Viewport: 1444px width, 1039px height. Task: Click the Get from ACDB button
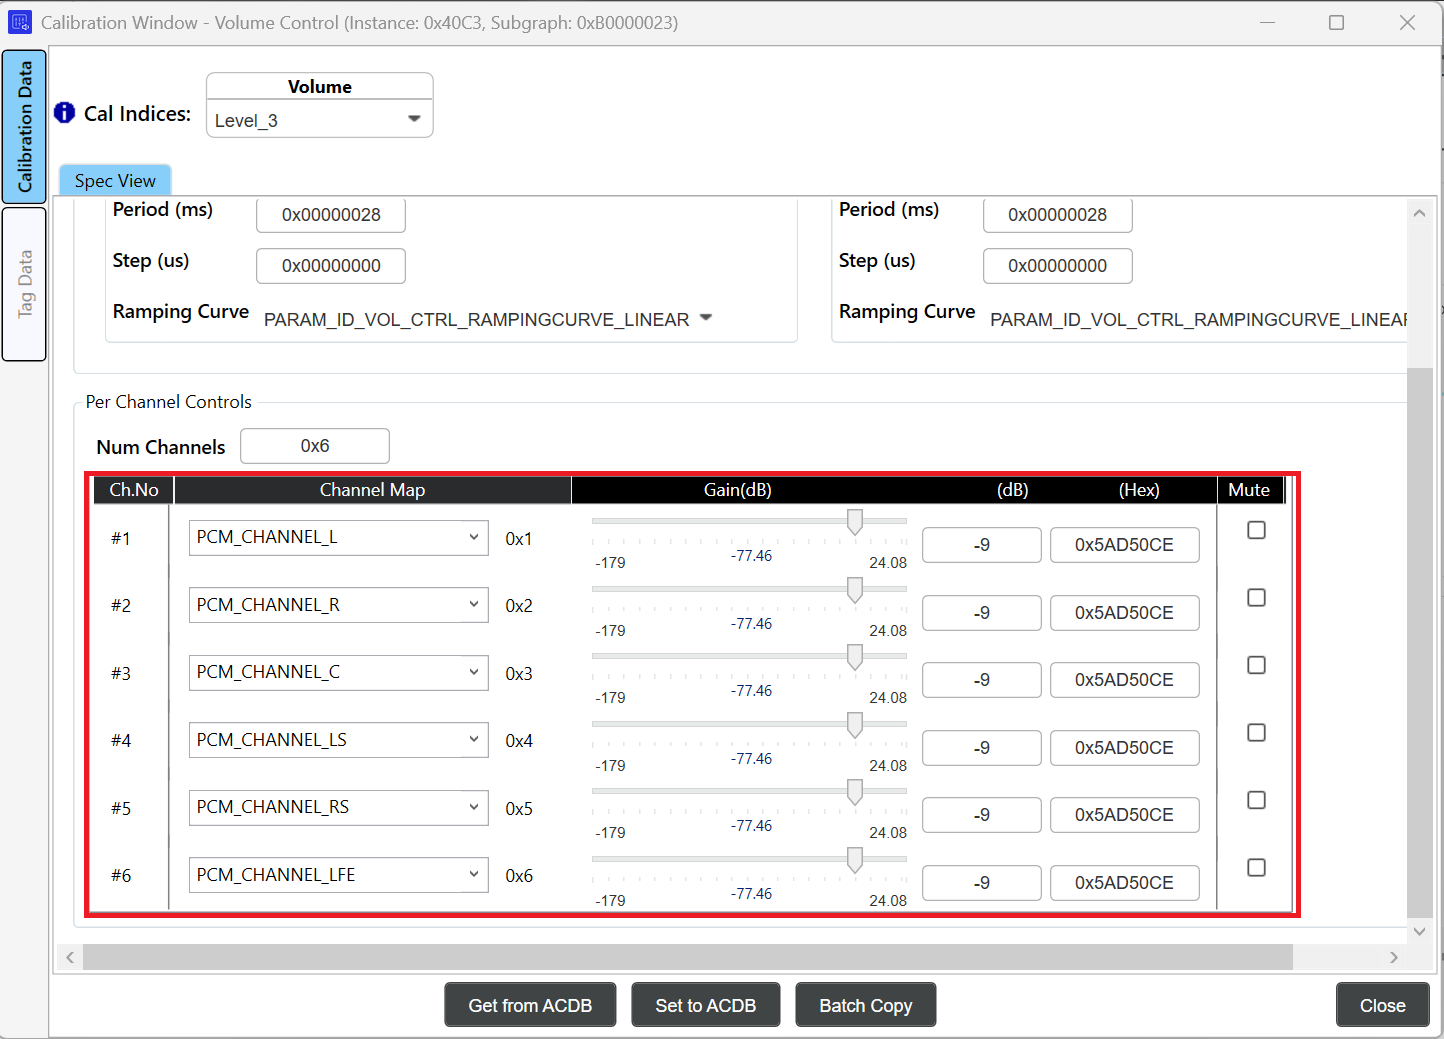pos(530,1005)
